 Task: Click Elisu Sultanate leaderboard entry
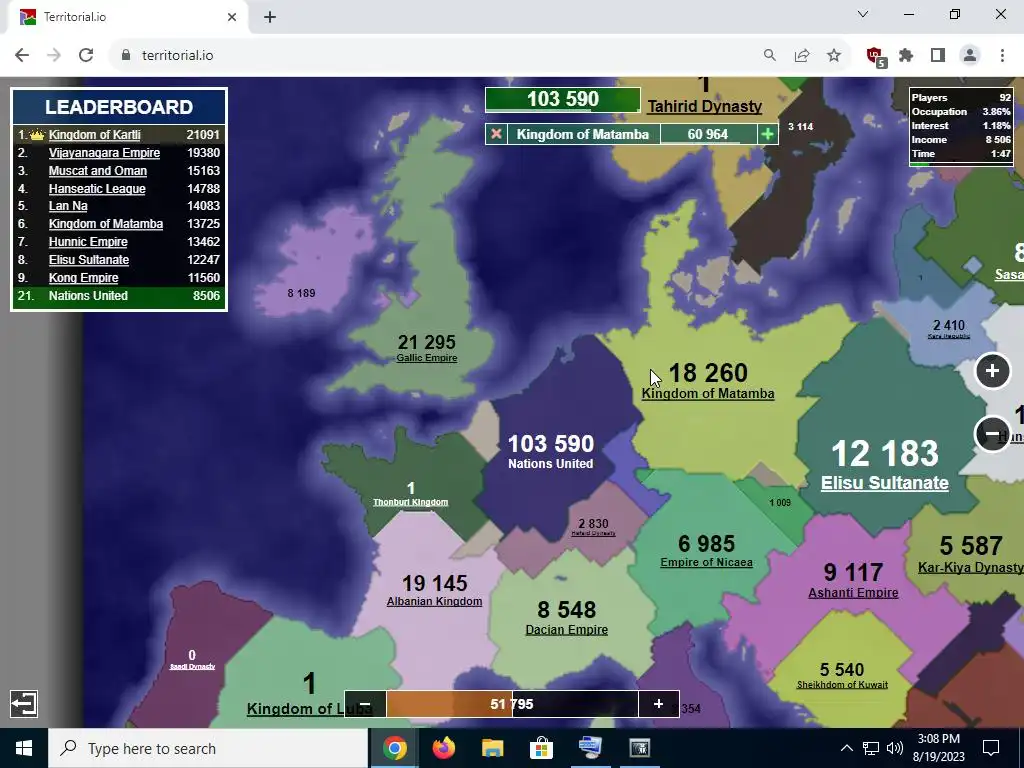(x=89, y=260)
